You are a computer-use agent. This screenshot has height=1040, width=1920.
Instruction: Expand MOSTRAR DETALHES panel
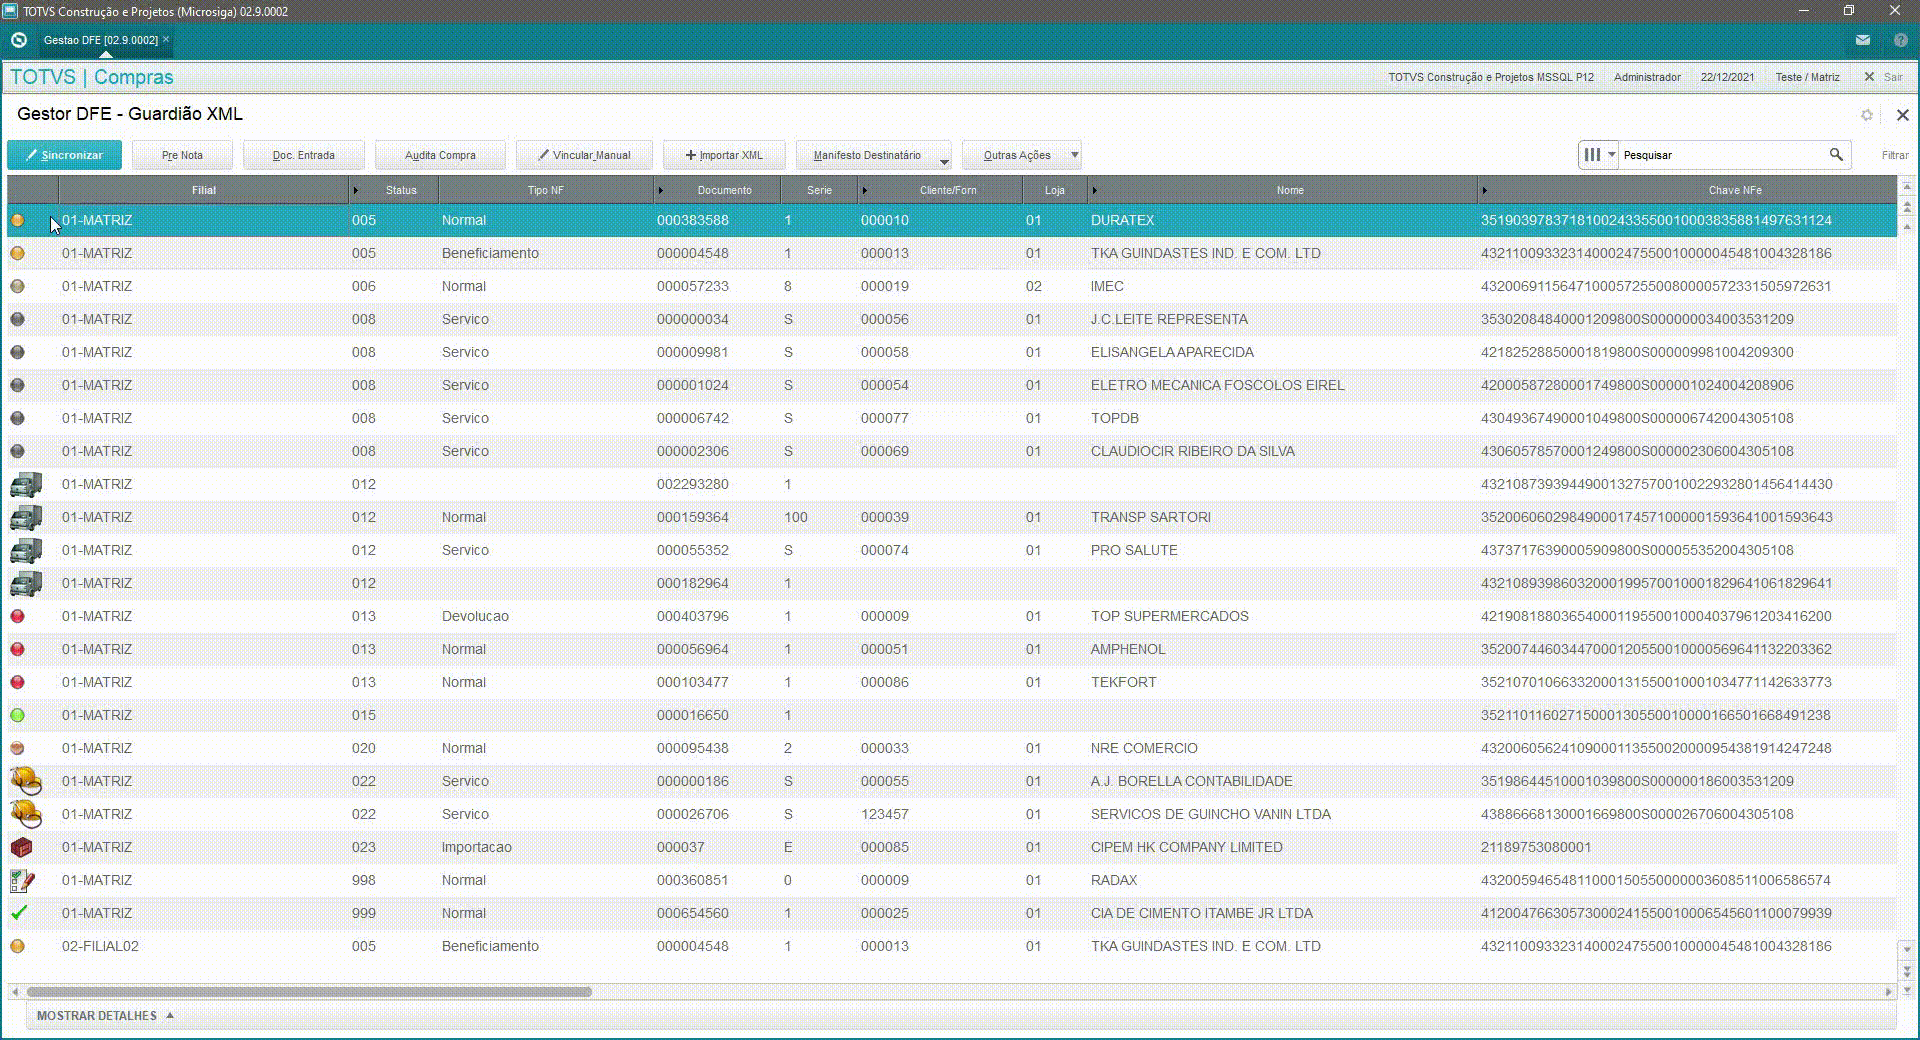pyautogui.click(x=105, y=1016)
